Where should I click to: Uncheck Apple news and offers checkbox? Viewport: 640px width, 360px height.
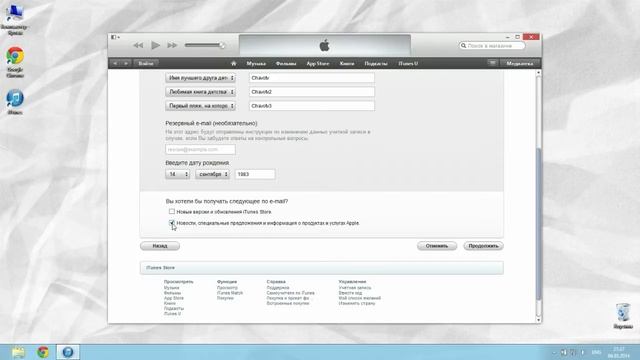172,223
